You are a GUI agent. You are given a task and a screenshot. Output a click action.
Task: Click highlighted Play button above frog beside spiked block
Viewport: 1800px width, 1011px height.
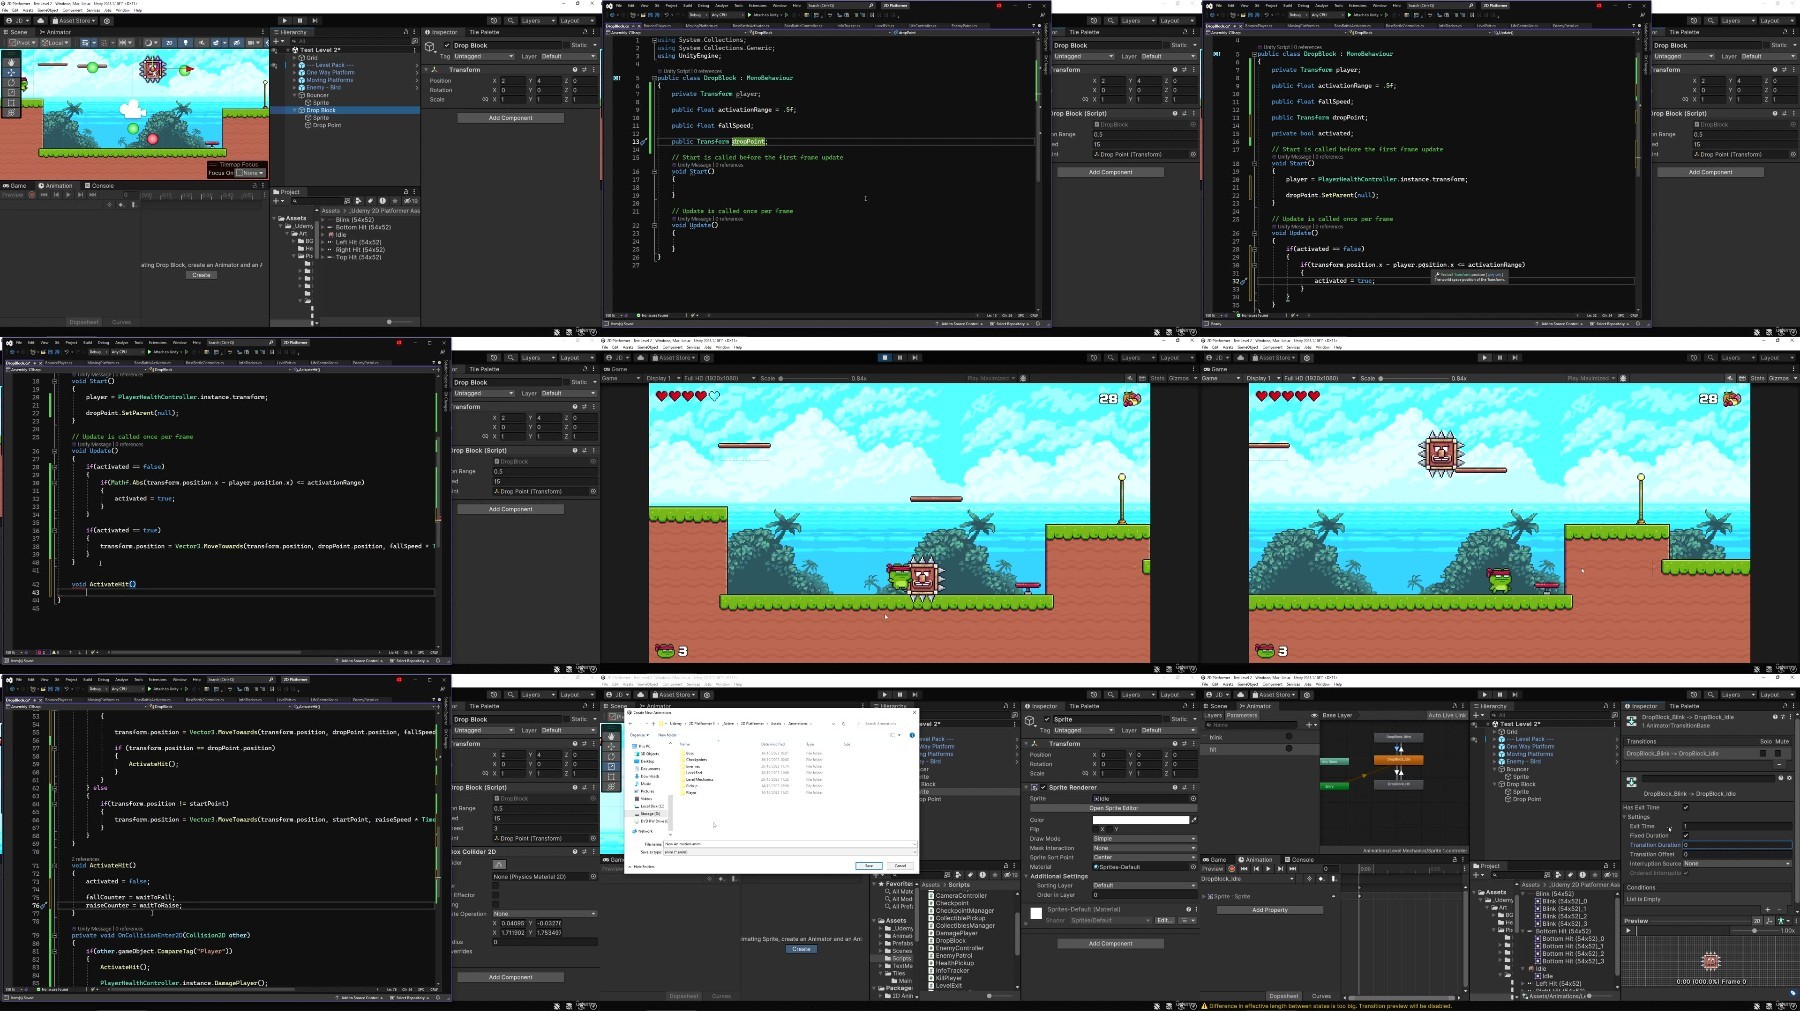(885, 357)
